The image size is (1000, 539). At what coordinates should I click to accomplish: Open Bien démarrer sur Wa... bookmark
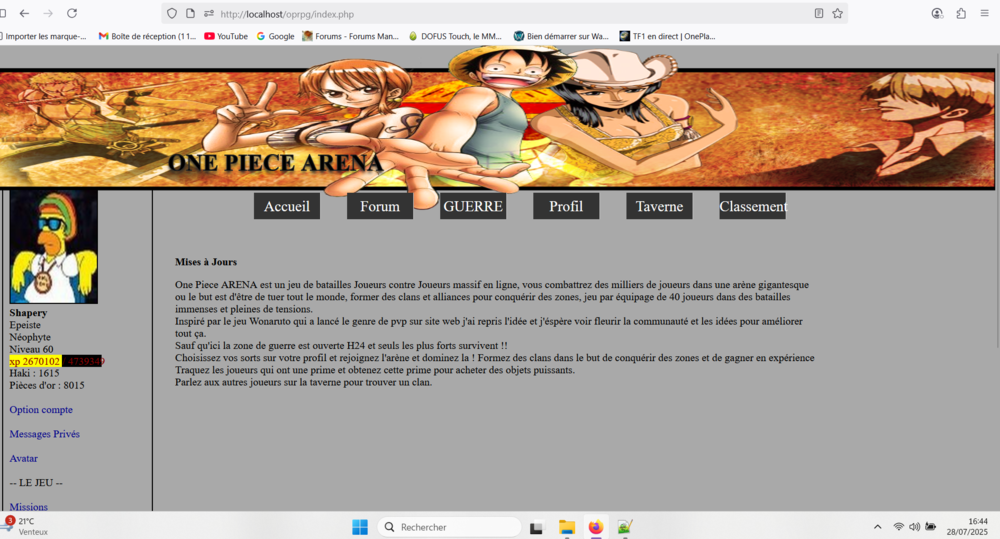click(x=561, y=36)
